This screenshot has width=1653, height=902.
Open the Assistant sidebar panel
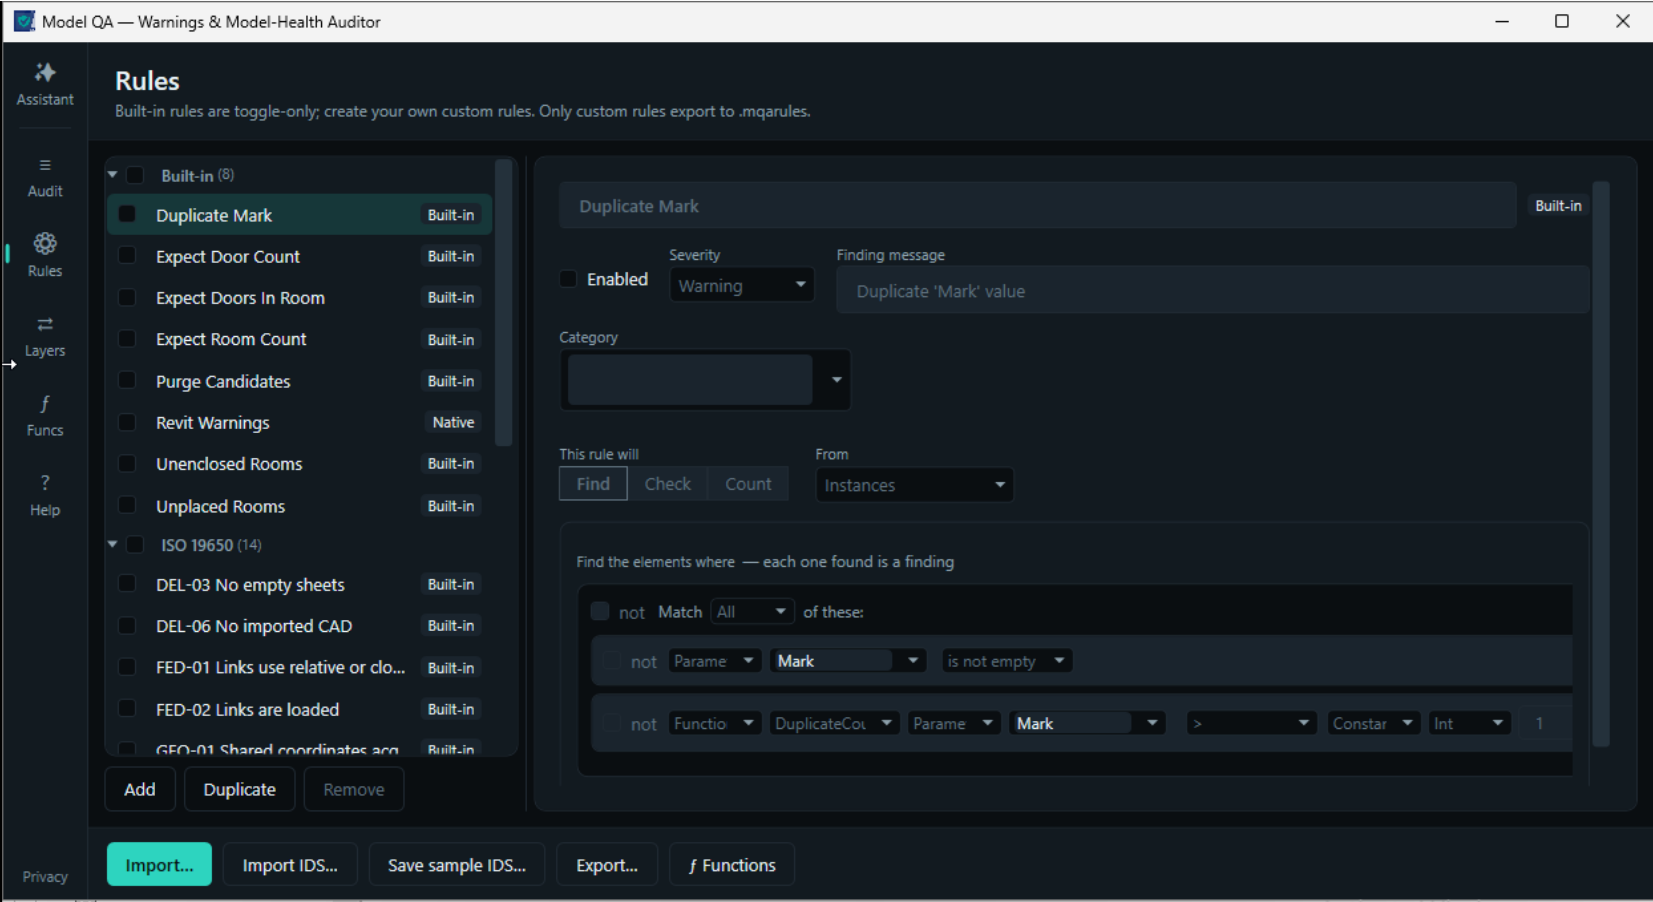point(45,84)
